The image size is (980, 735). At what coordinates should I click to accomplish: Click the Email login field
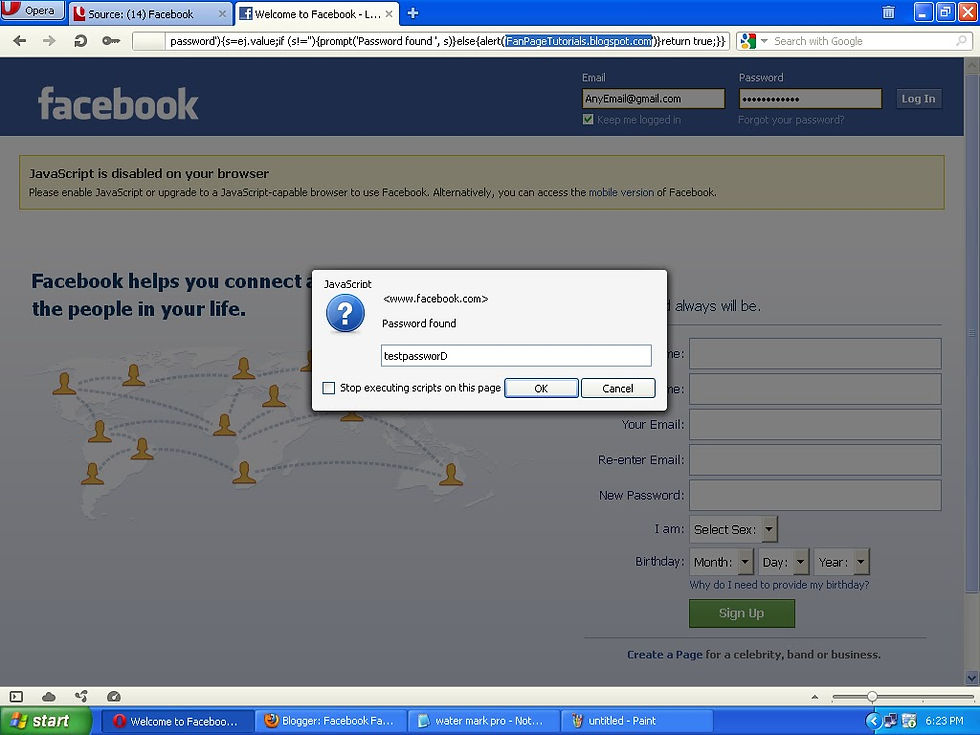tap(653, 99)
